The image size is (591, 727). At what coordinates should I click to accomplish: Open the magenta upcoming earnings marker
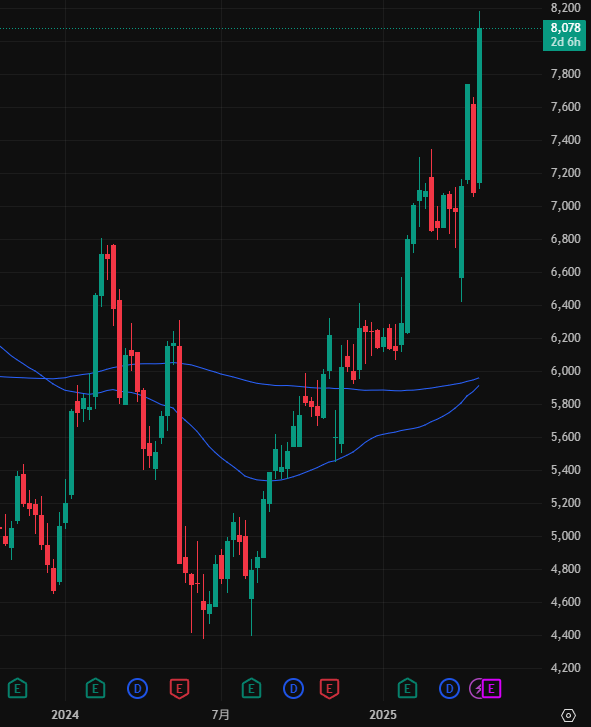pyautogui.click(x=492, y=689)
